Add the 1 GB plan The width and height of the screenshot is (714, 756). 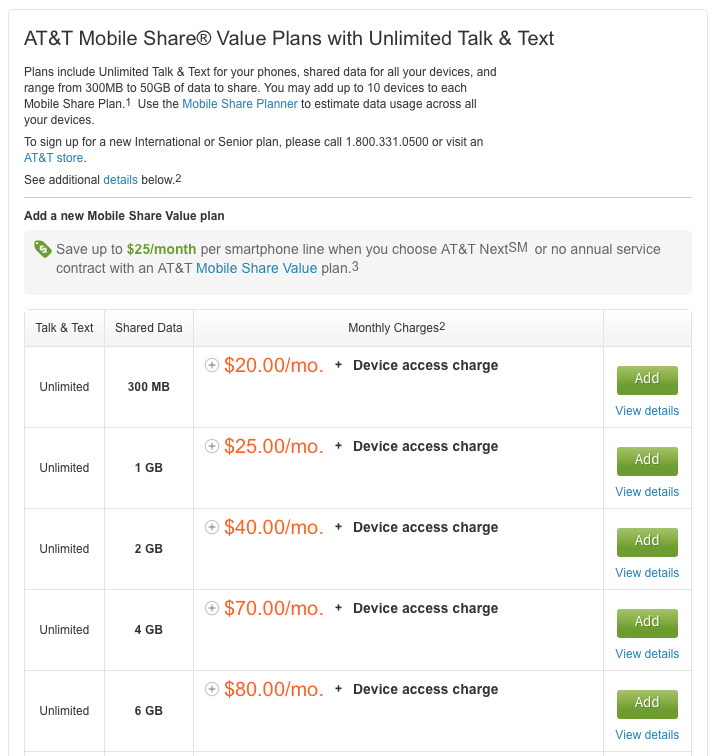click(647, 461)
